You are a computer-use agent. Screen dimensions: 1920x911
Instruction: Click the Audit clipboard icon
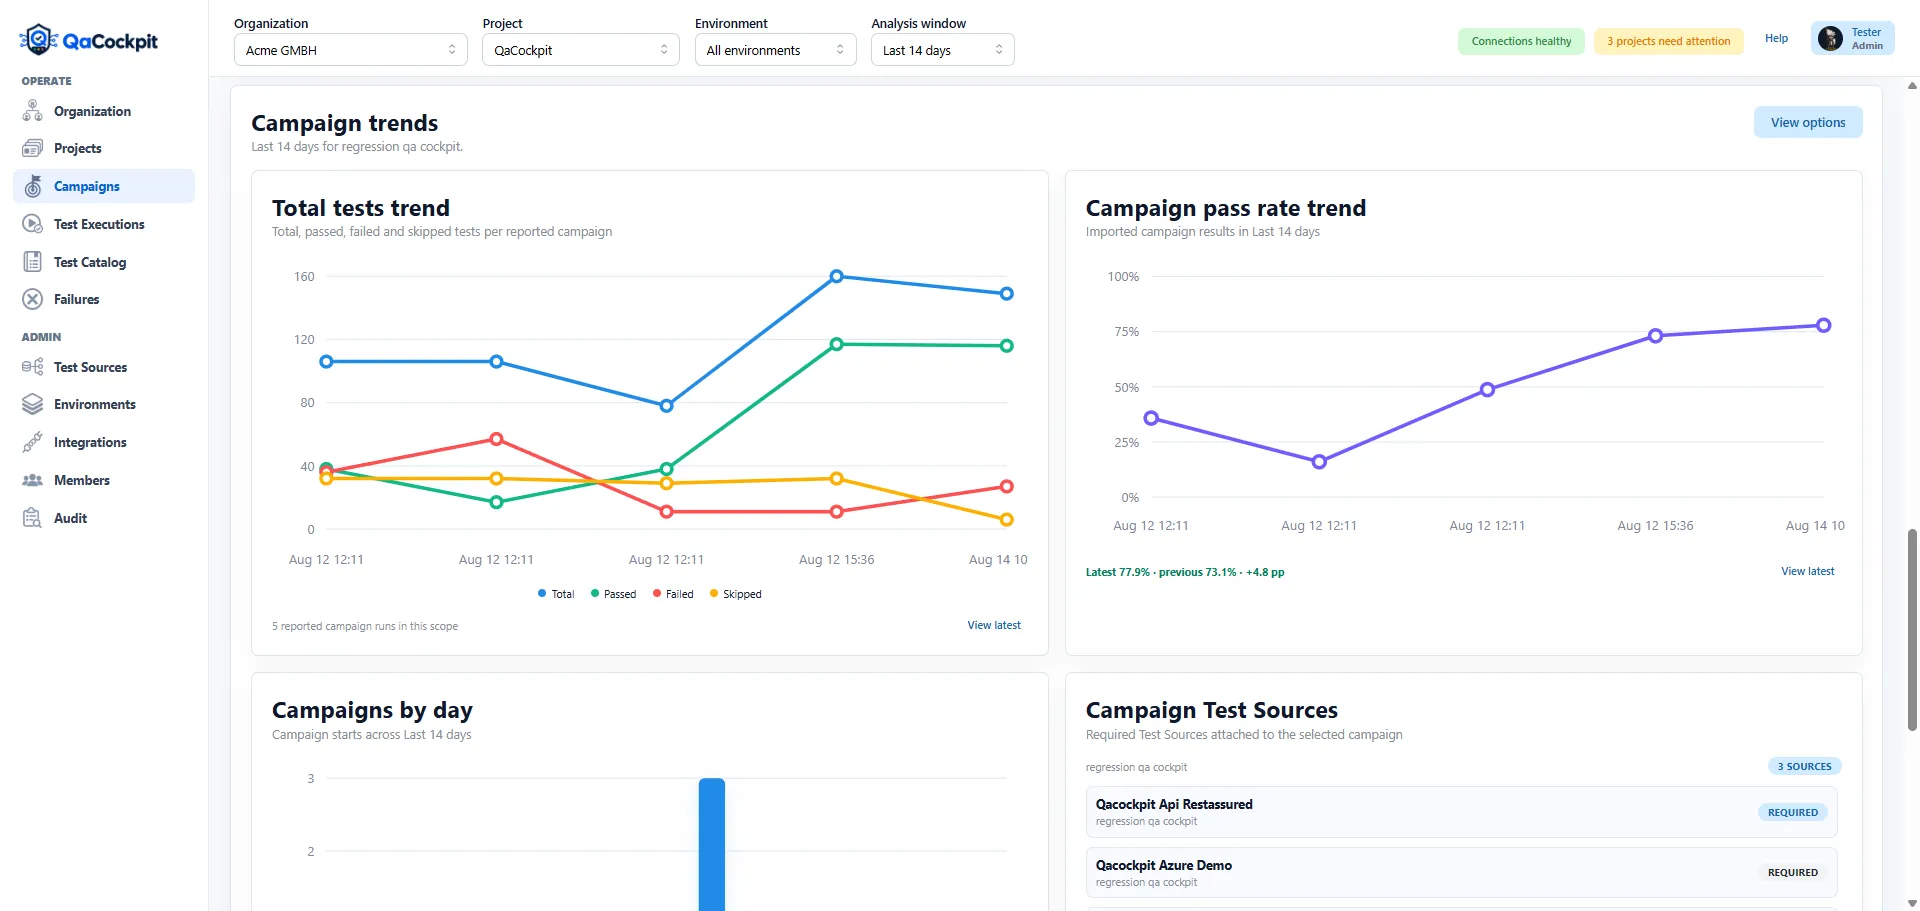[x=33, y=518]
